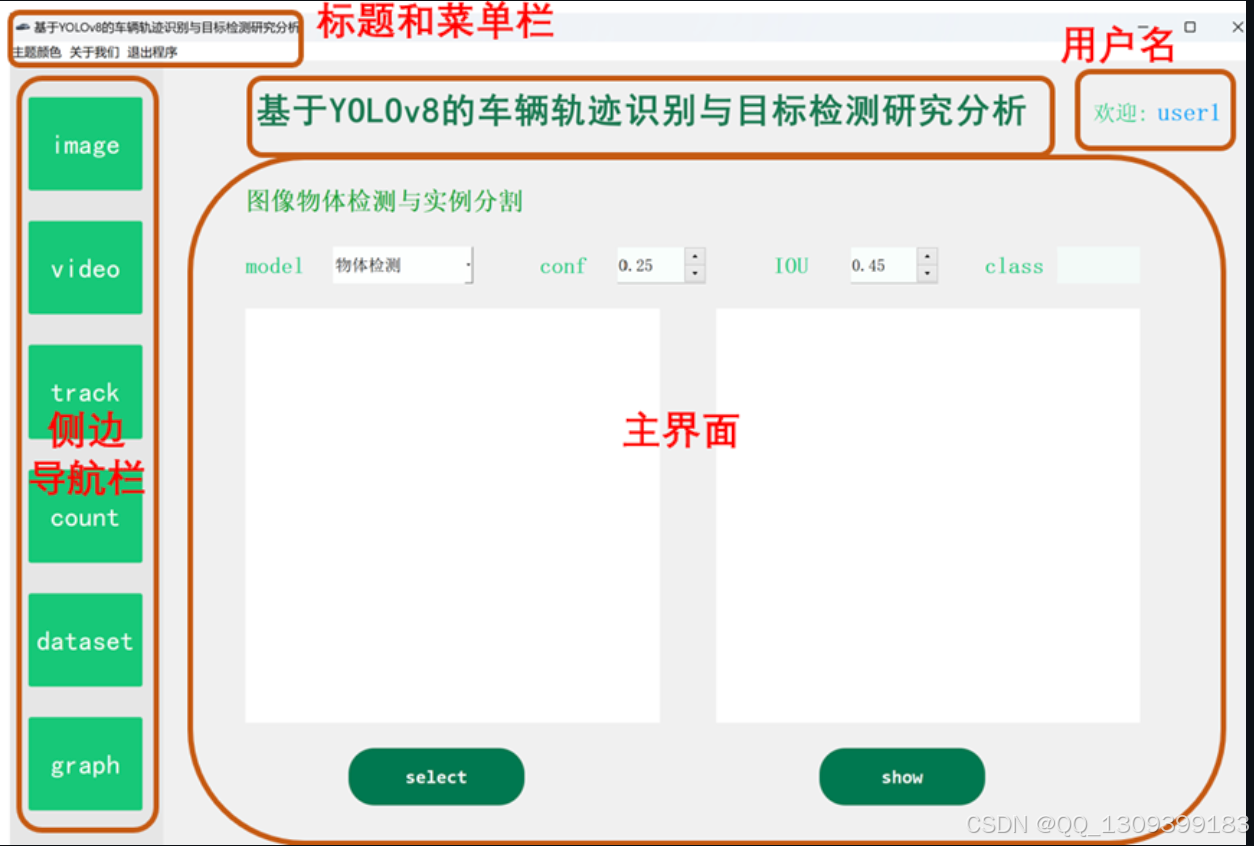1254x846 pixels.
Task: Expand the model dropdown showing 物体检测
Action: point(403,265)
